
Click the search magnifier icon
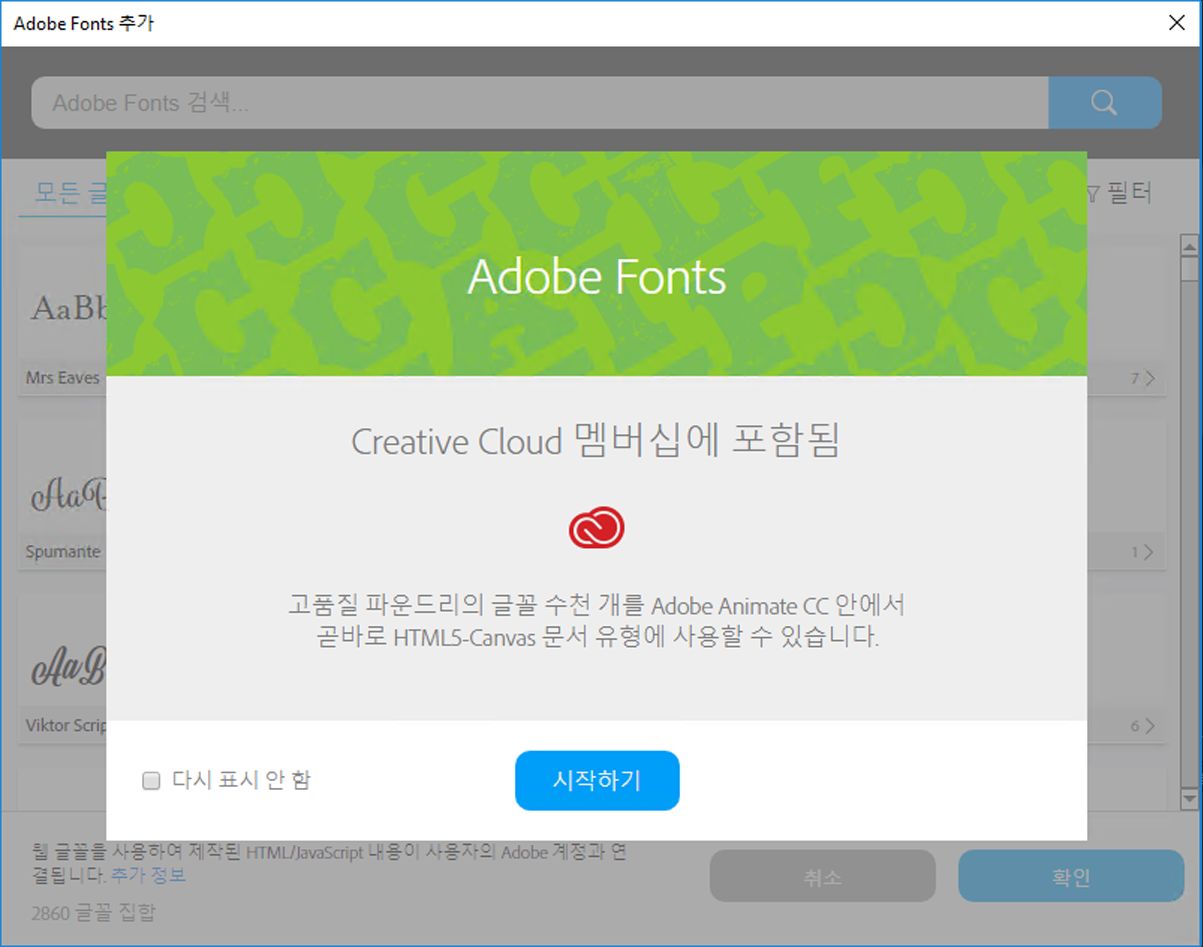click(x=1103, y=102)
